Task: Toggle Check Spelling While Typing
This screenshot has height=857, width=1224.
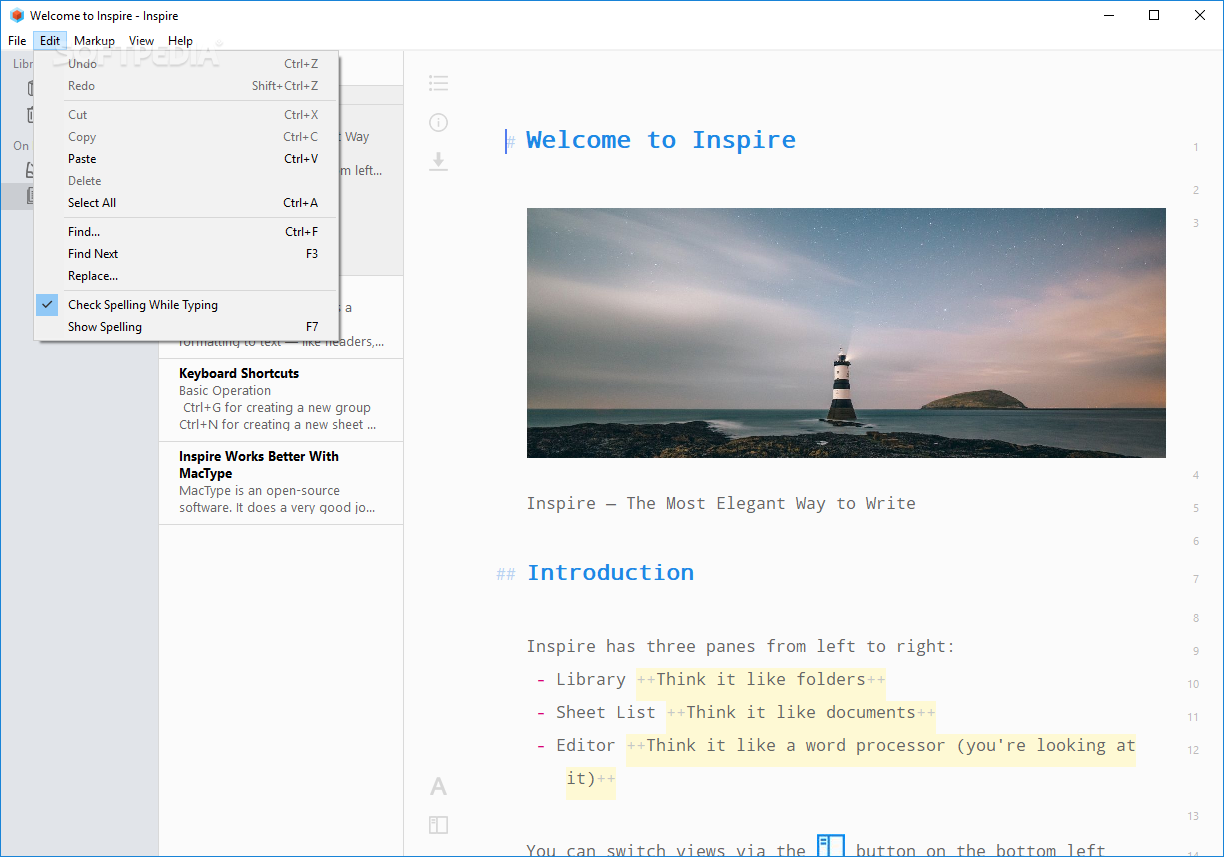Action: 187,305
